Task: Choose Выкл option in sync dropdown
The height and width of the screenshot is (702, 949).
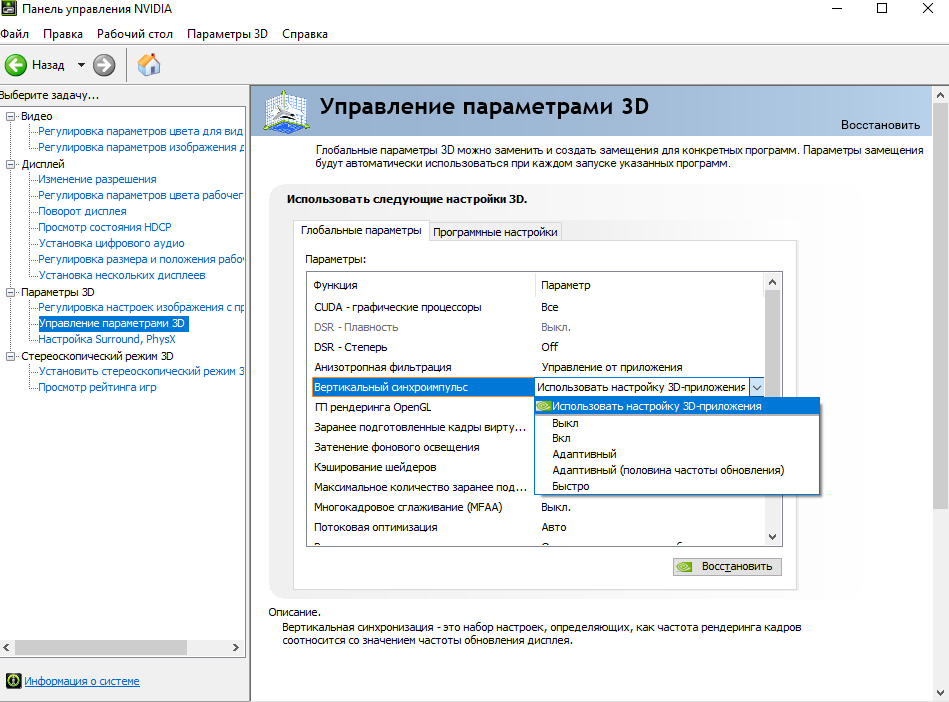Action: click(x=677, y=423)
